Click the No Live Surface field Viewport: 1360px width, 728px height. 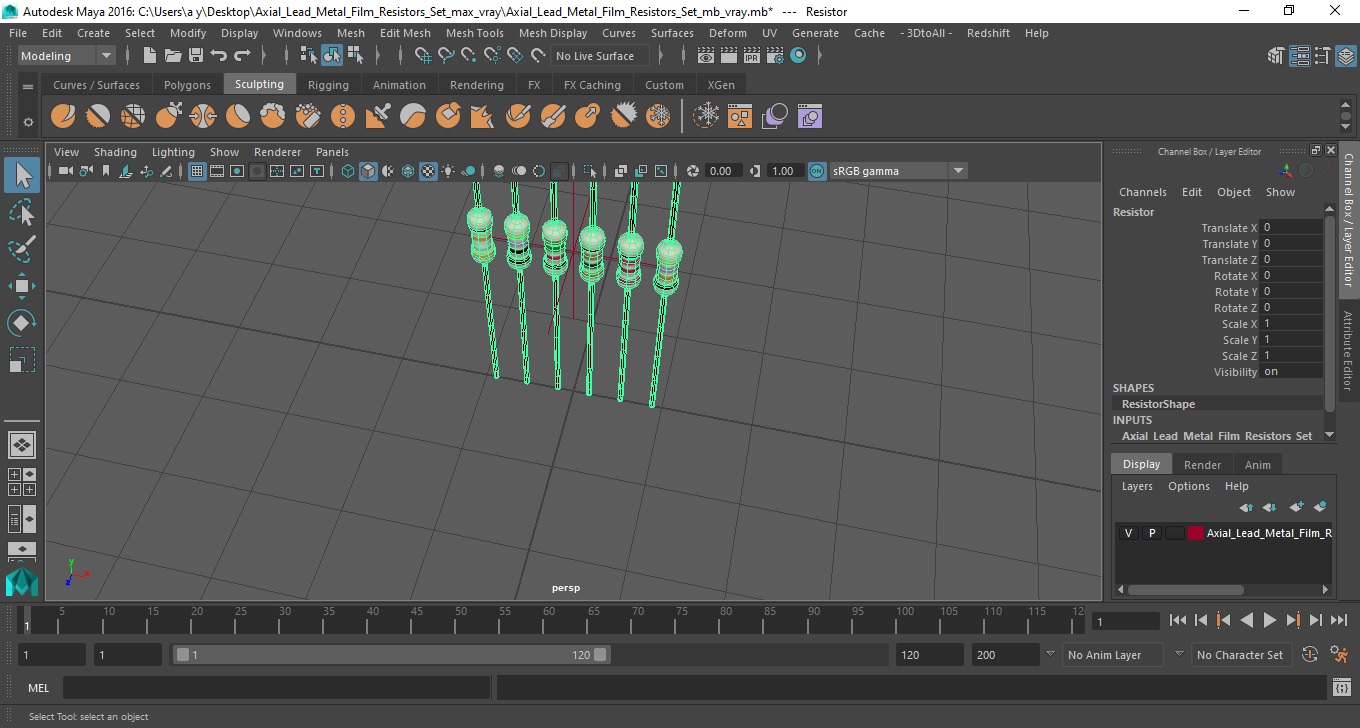[x=600, y=56]
